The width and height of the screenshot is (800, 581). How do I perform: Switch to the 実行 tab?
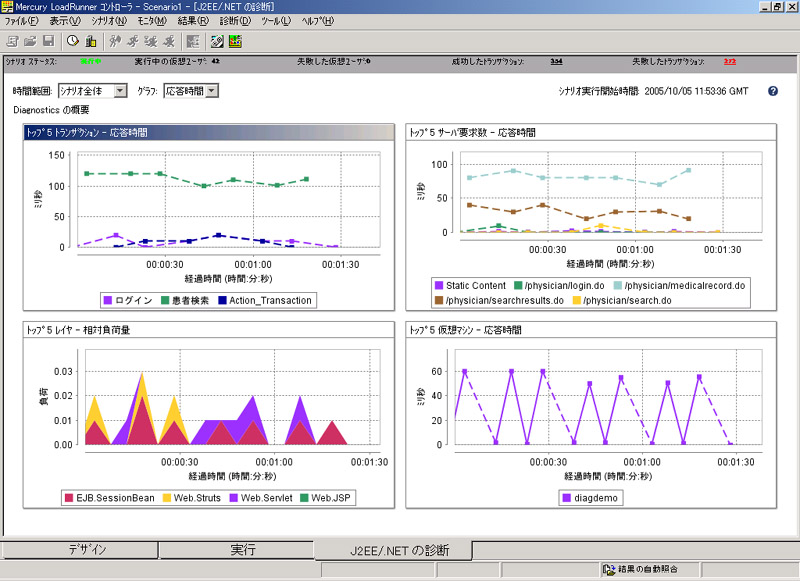(236, 550)
